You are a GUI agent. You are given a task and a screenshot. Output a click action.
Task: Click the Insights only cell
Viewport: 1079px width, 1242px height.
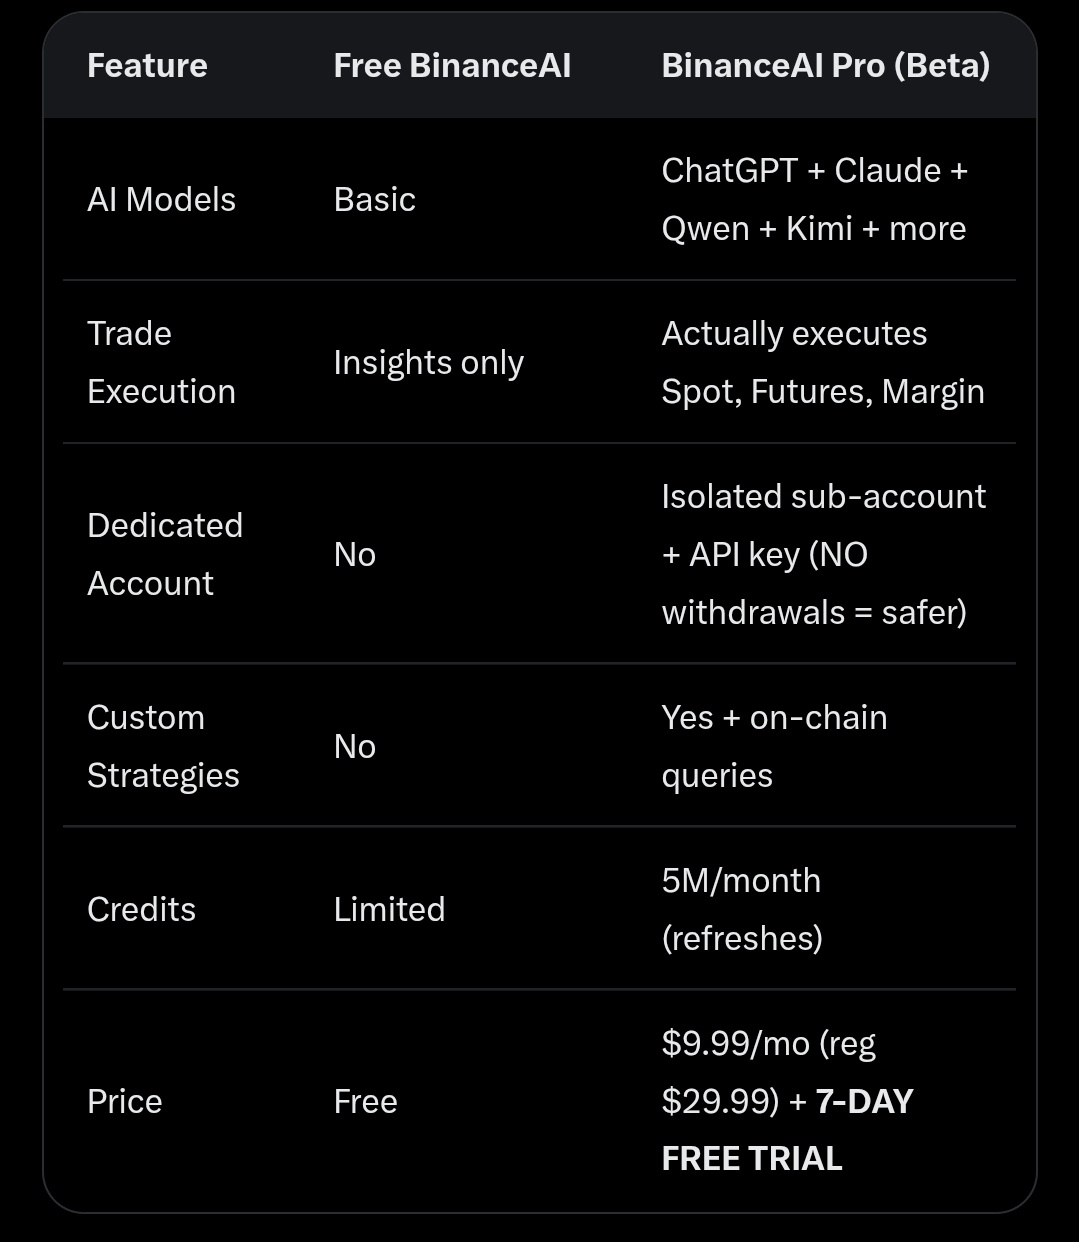coord(428,363)
